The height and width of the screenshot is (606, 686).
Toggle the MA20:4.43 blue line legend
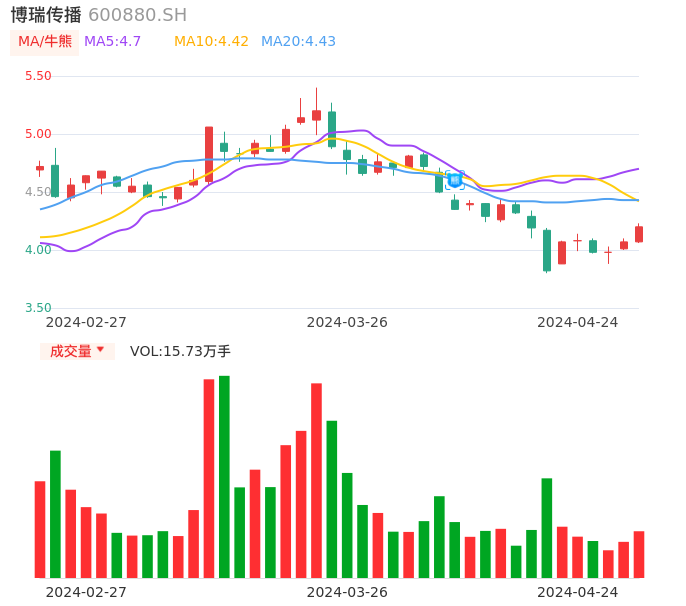(x=298, y=42)
